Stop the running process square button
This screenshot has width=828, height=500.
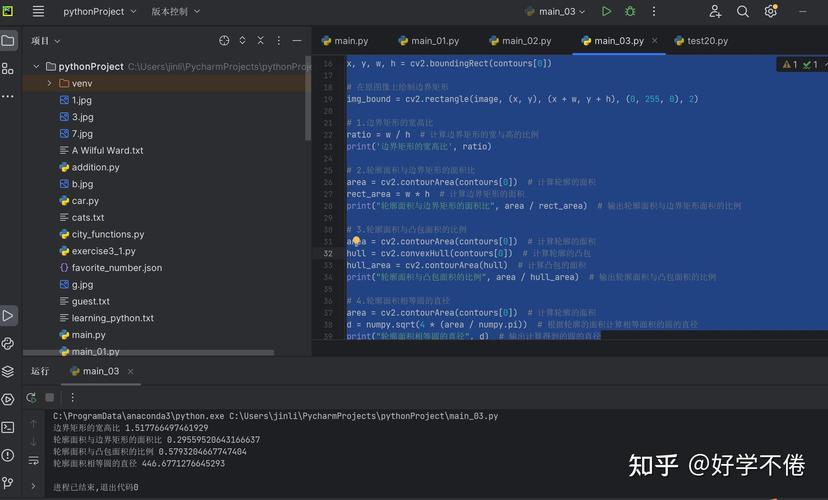(50, 397)
